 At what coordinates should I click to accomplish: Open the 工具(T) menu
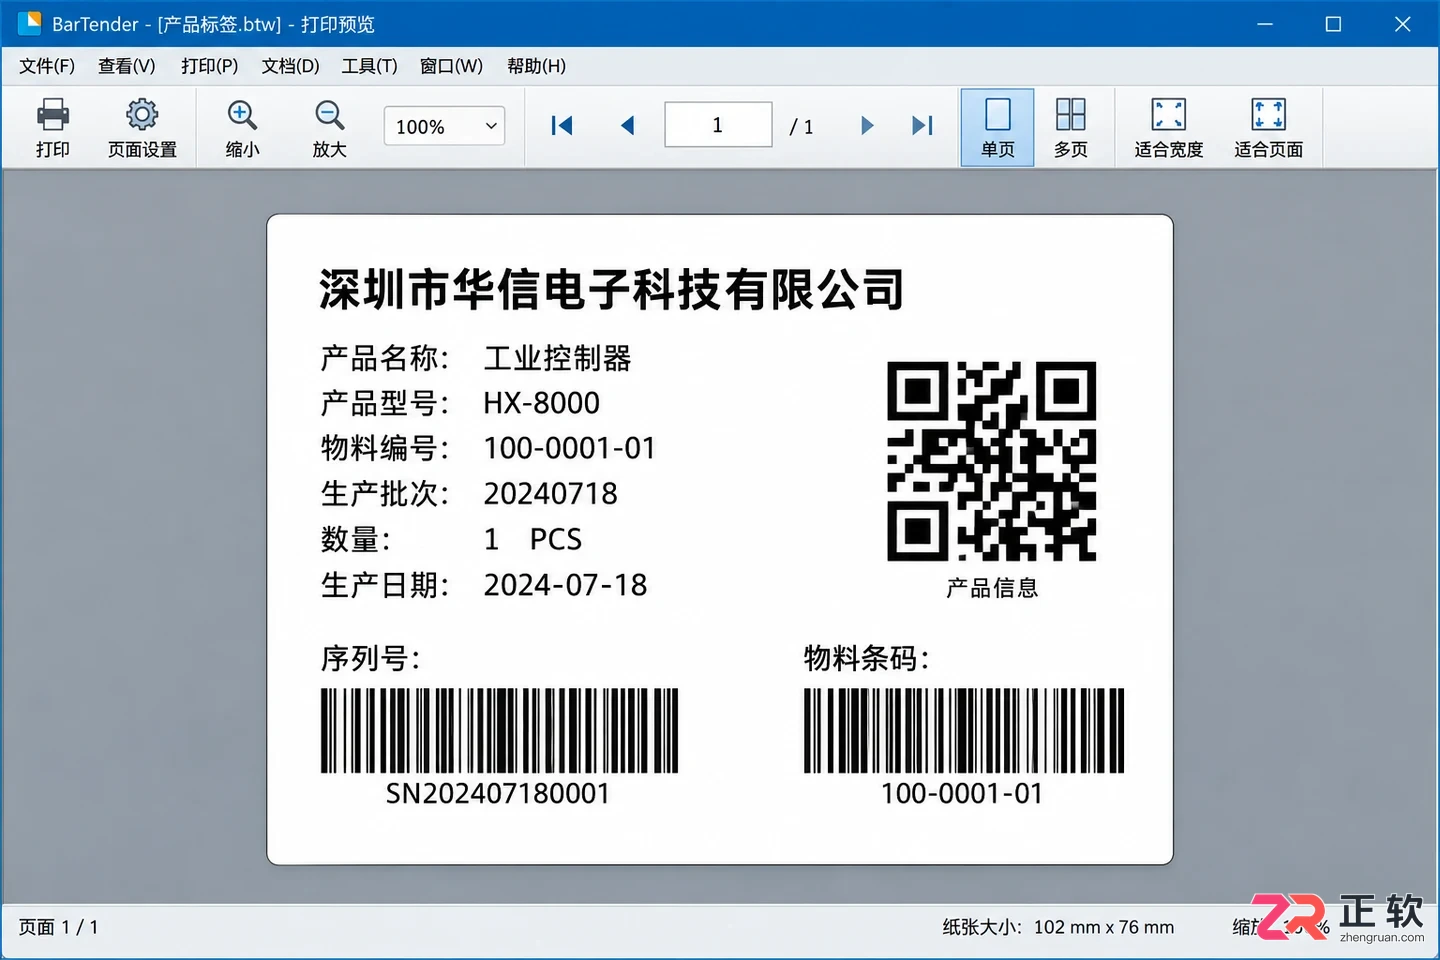point(370,66)
